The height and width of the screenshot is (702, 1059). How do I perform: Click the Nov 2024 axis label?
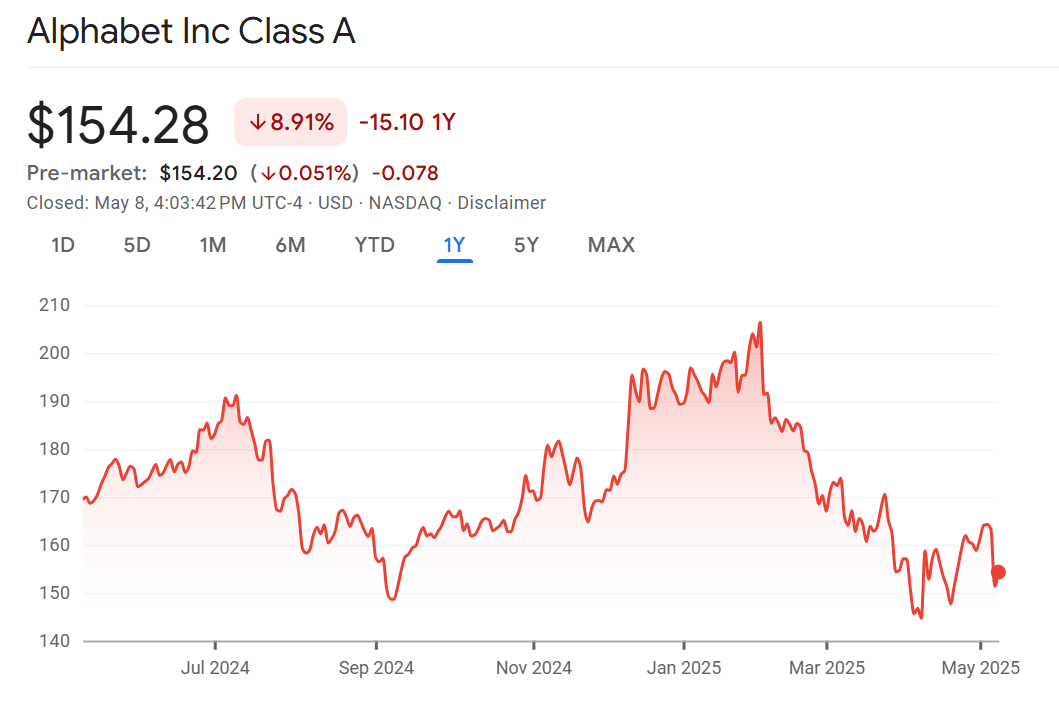(x=534, y=668)
